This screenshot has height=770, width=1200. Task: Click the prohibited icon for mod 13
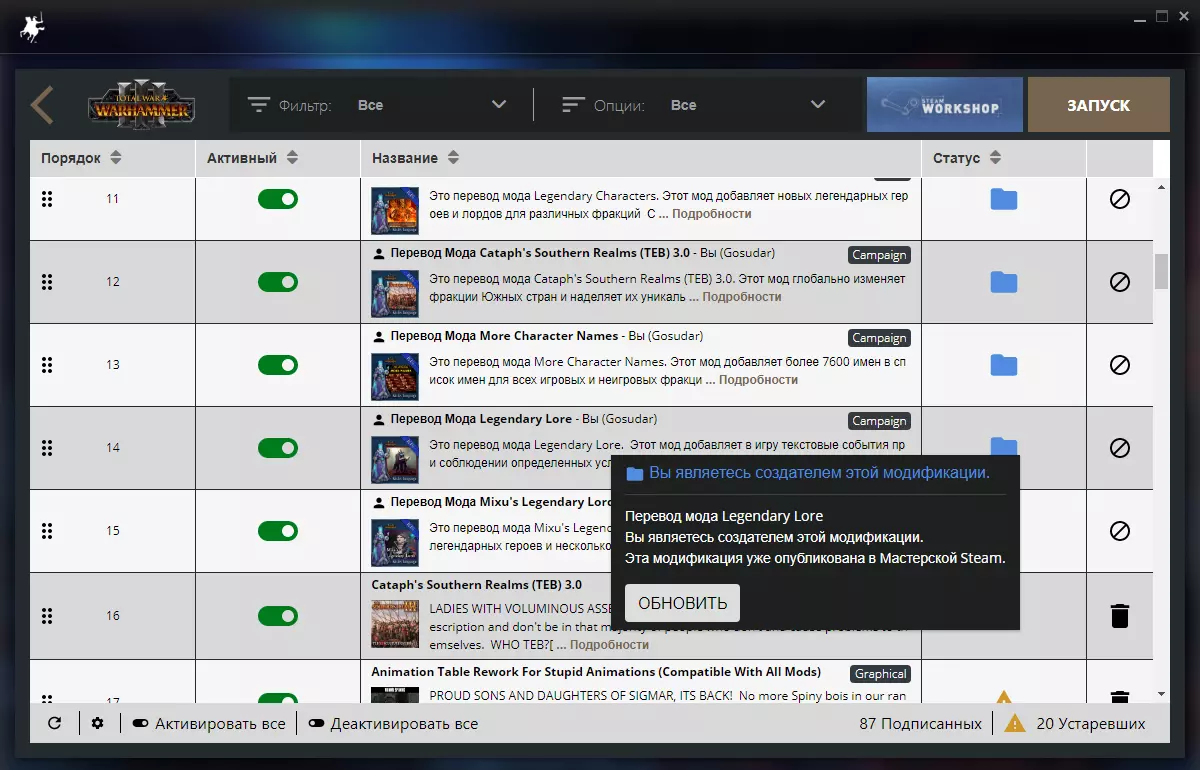click(x=1119, y=365)
